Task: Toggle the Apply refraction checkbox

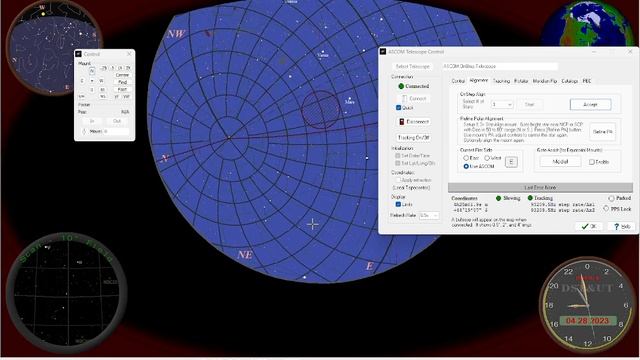Action: pyautogui.click(x=398, y=180)
